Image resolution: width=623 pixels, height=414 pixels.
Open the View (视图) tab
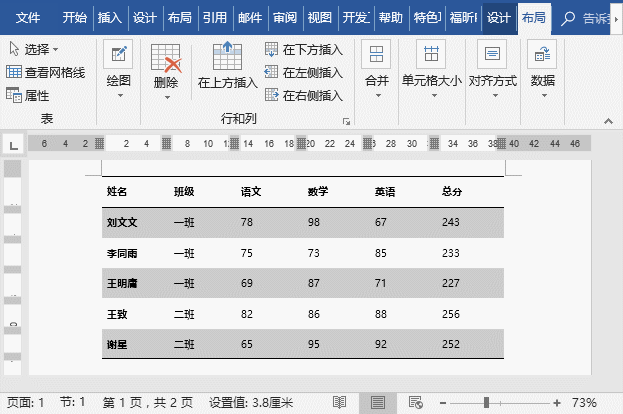[320, 18]
